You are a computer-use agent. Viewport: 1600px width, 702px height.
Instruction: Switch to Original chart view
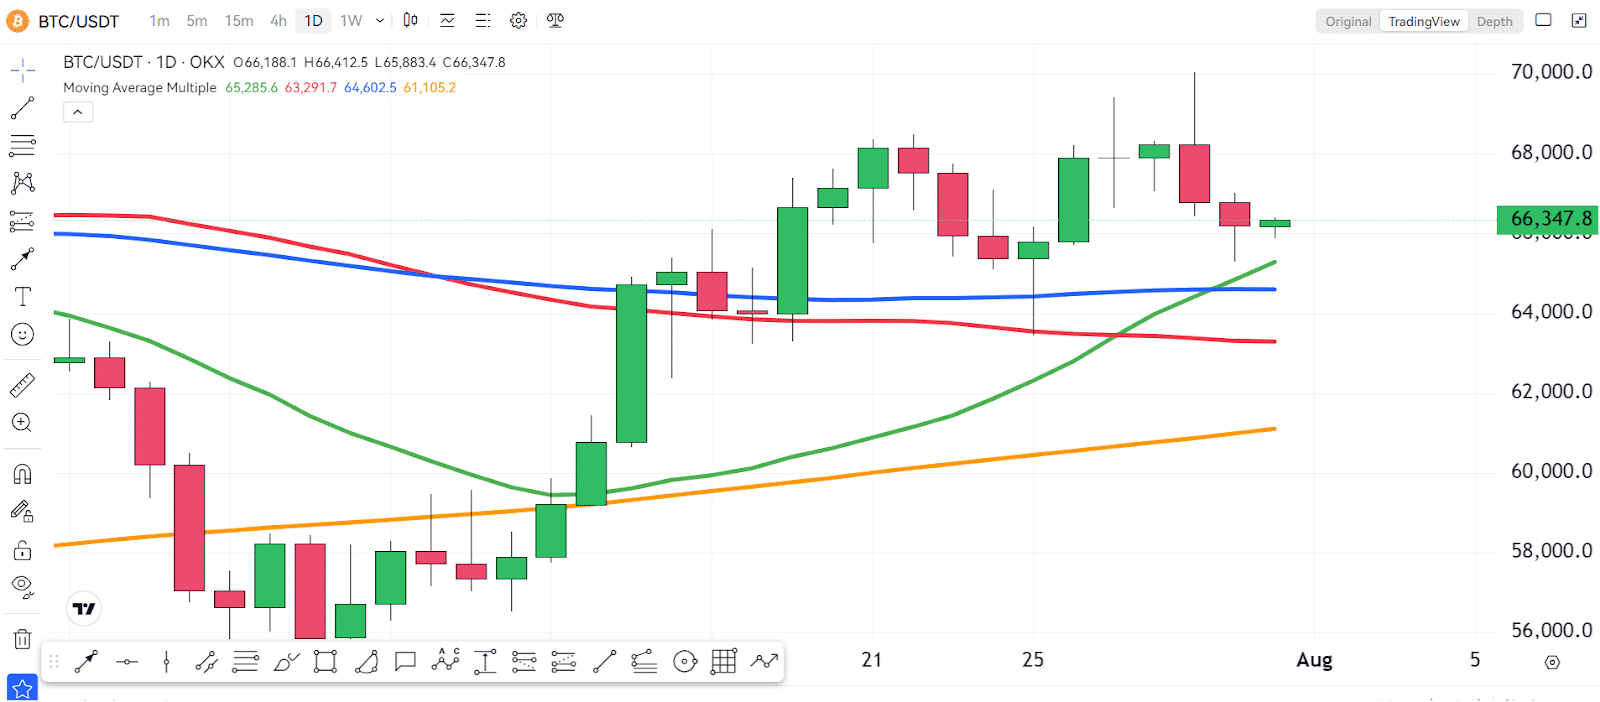[x=1348, y=21]
